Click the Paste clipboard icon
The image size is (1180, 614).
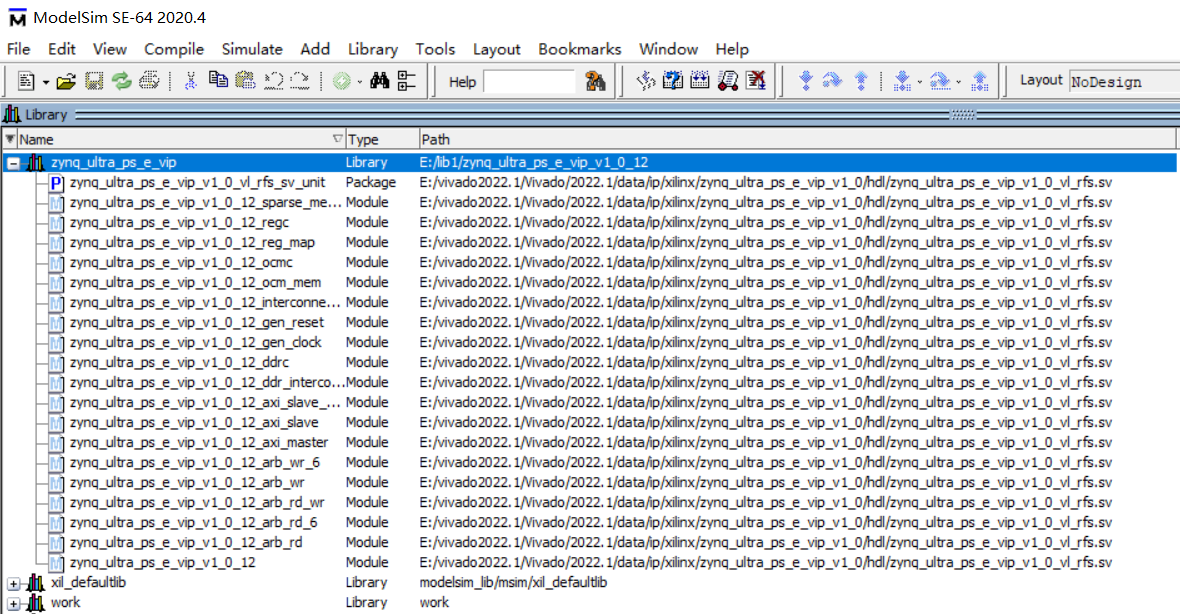tap(245, 81)
